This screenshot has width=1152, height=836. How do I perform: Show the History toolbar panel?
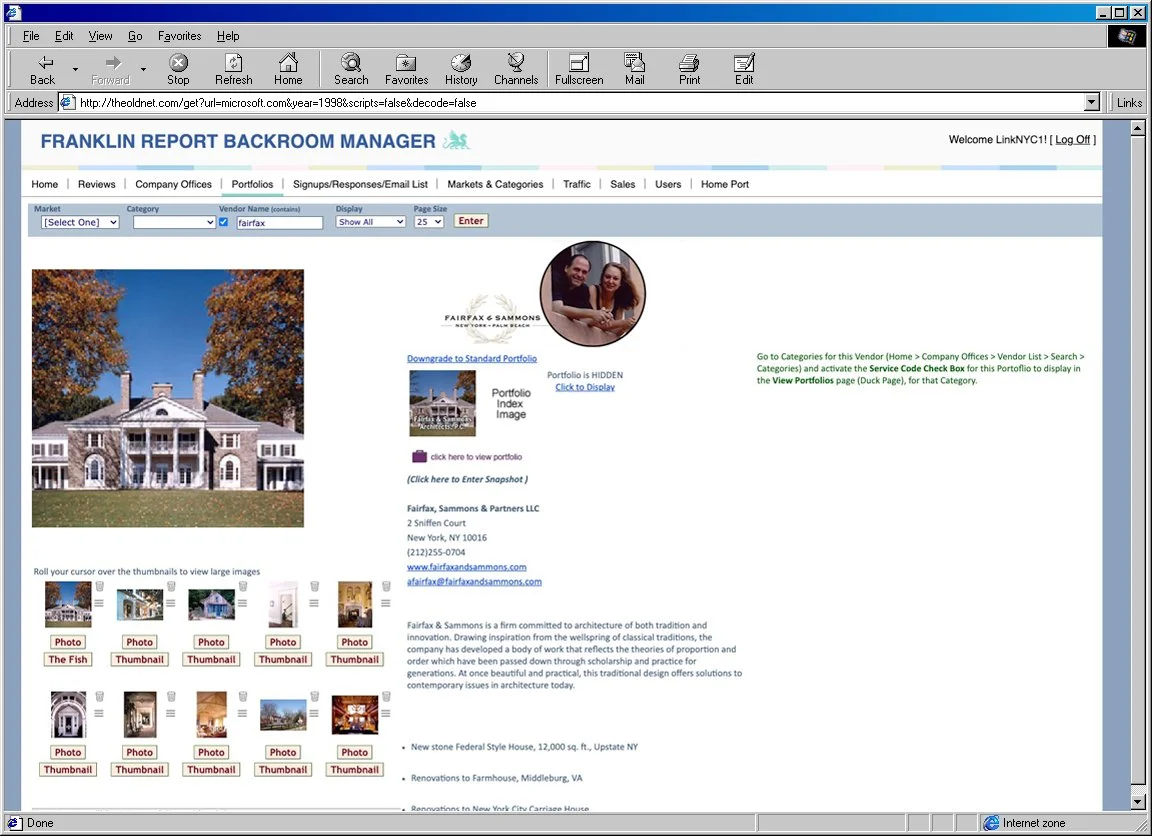tap(461, 70)
